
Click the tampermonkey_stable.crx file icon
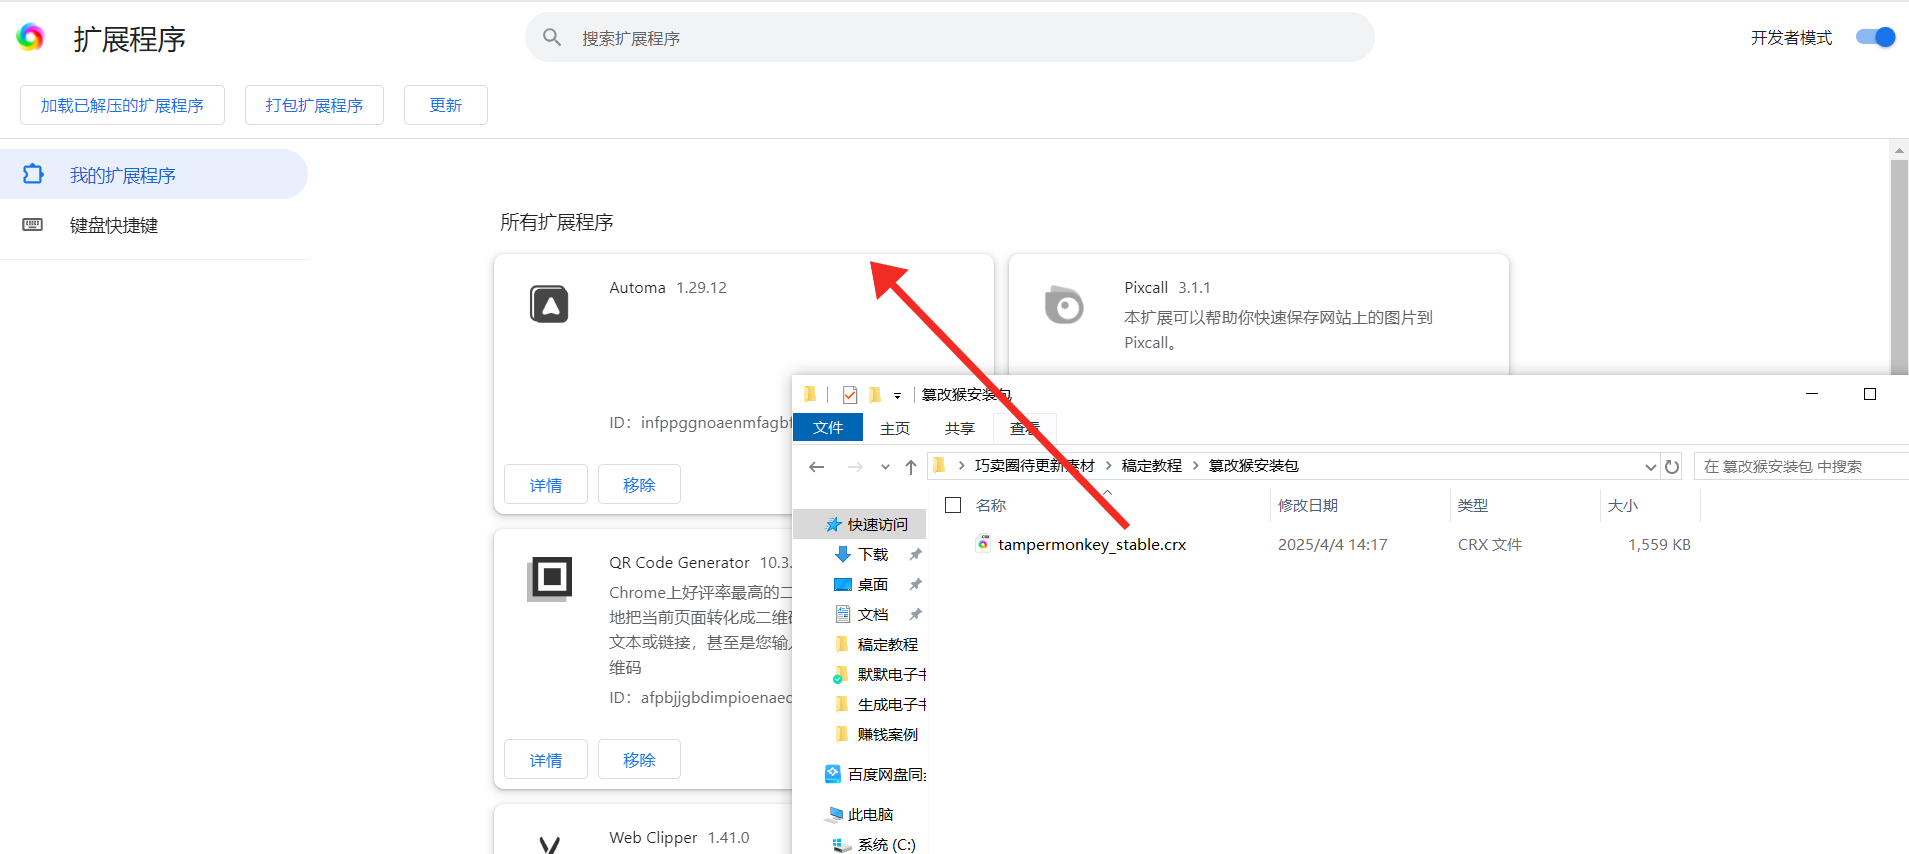coord(983,544)
